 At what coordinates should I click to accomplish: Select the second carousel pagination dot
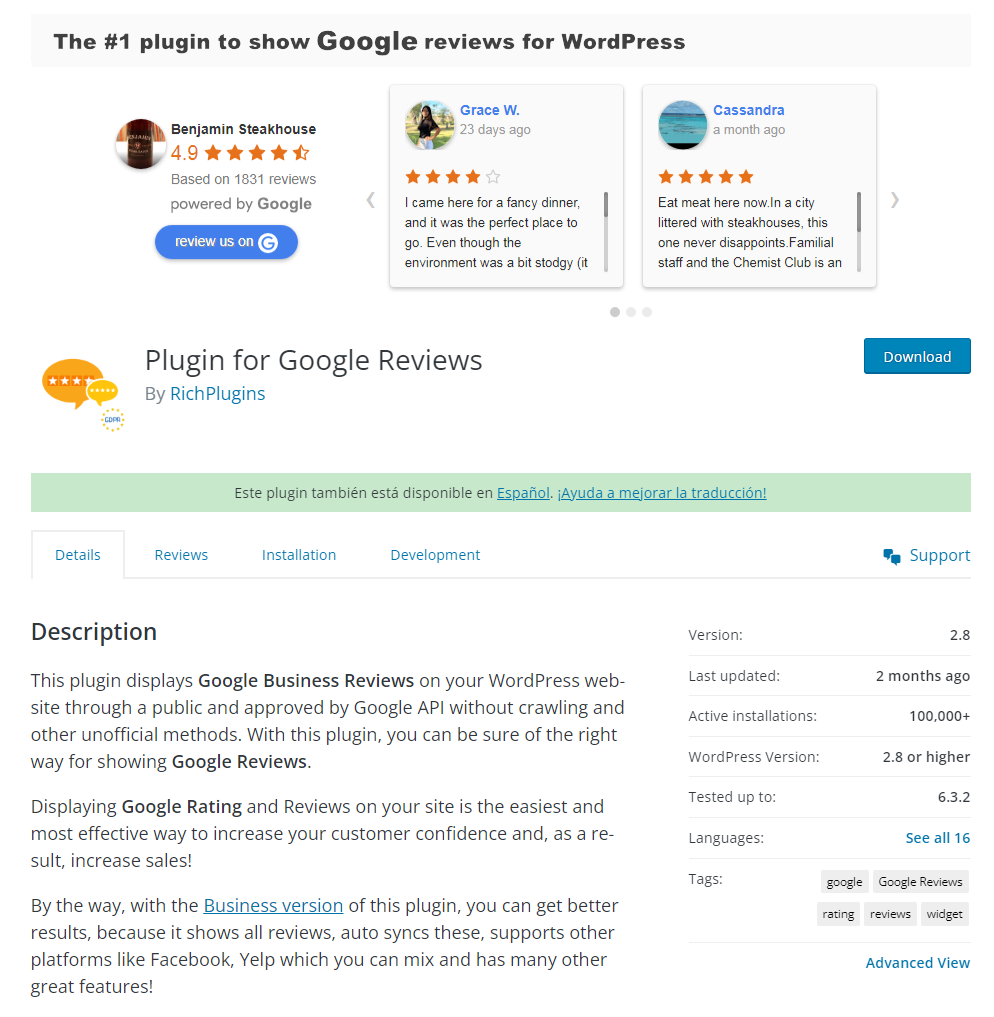click(631, 312)
